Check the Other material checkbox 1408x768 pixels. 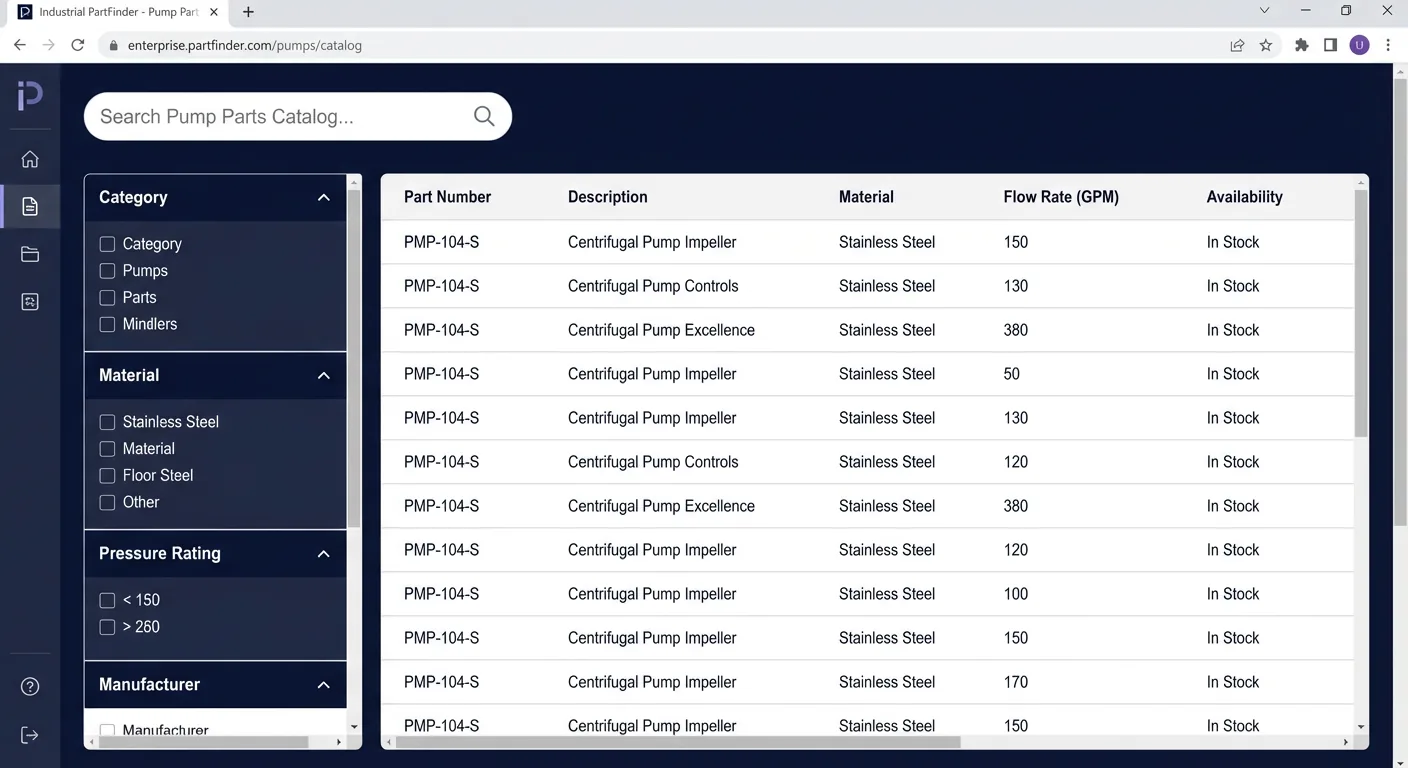tap(107, 502)
